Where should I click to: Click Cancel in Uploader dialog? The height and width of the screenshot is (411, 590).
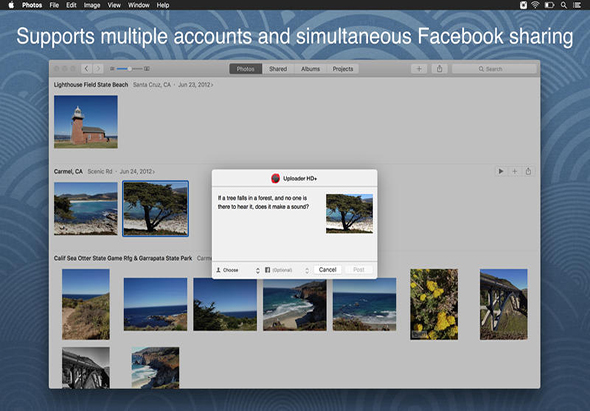[327, 269]
